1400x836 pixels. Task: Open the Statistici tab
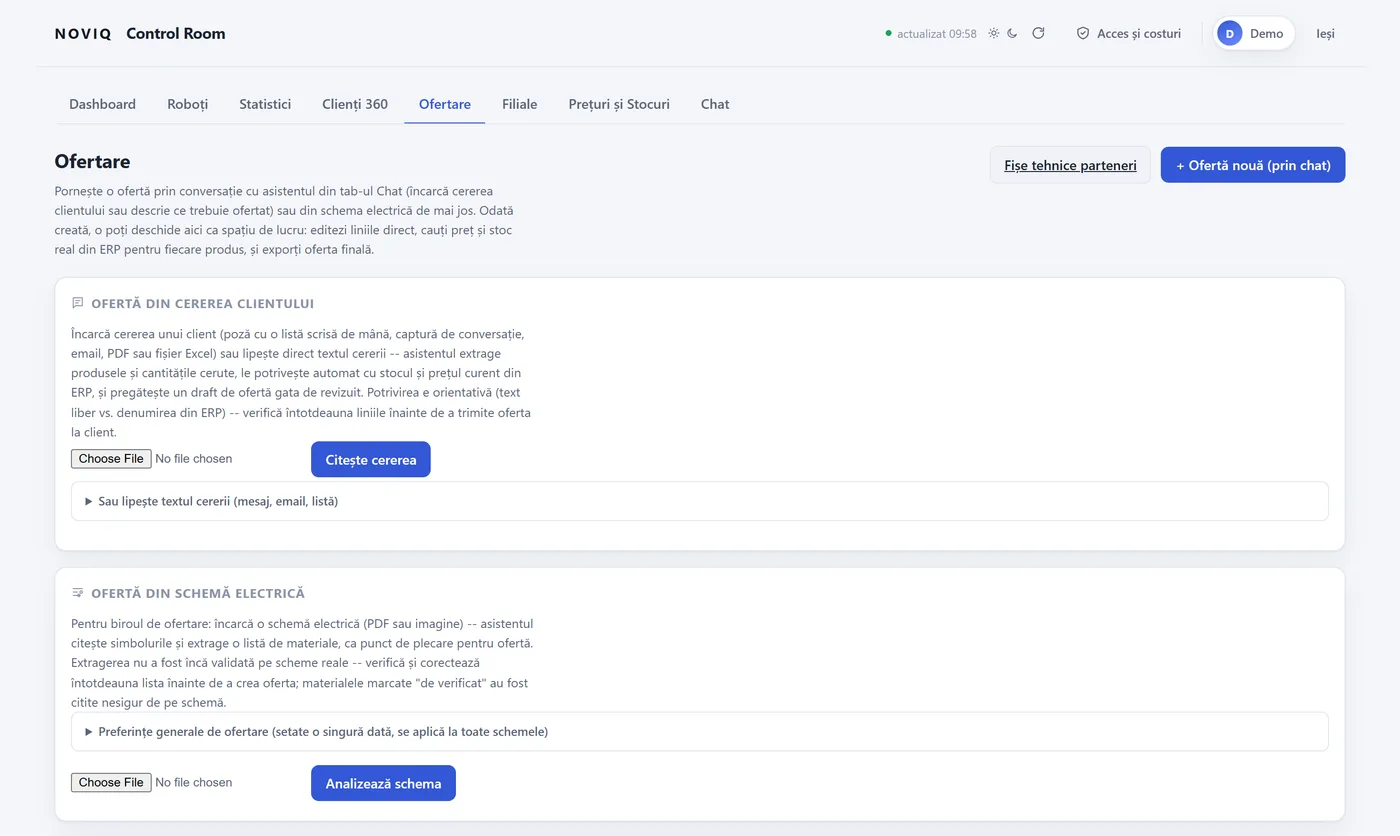265,104
